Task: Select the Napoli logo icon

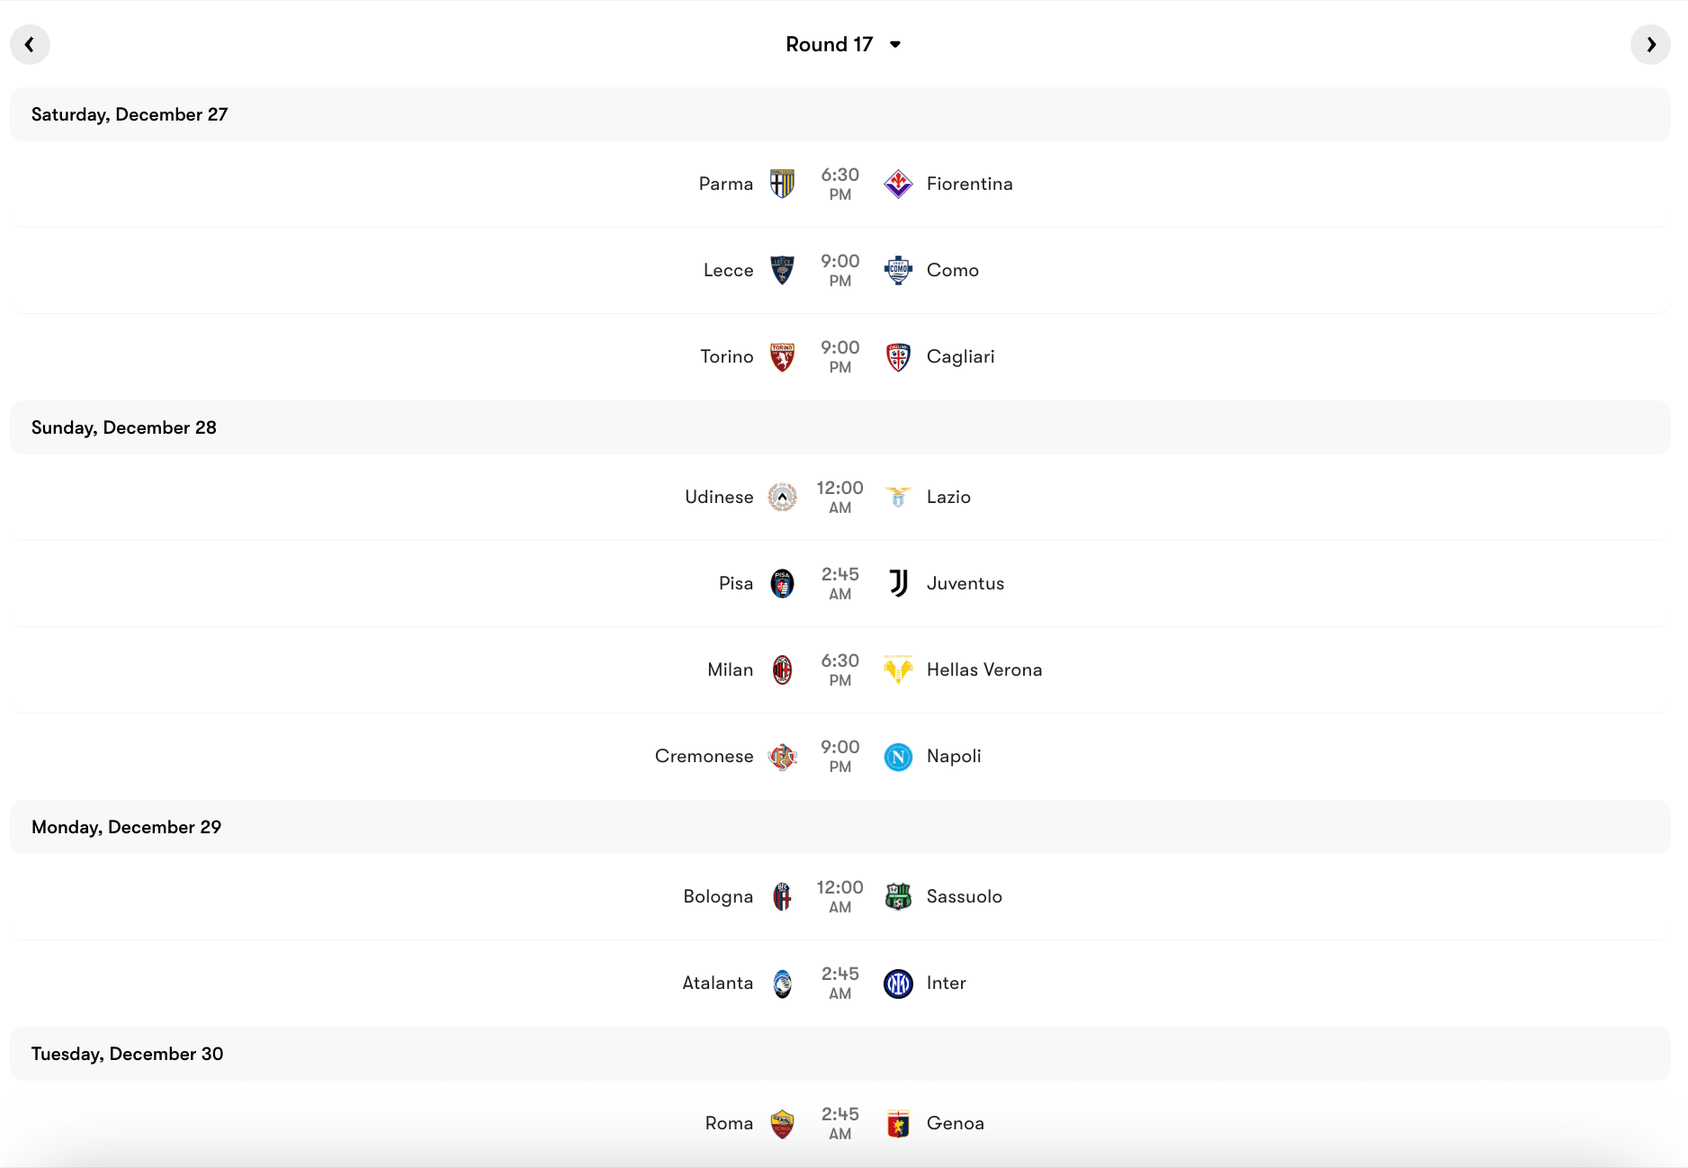Action: [898, 756]
